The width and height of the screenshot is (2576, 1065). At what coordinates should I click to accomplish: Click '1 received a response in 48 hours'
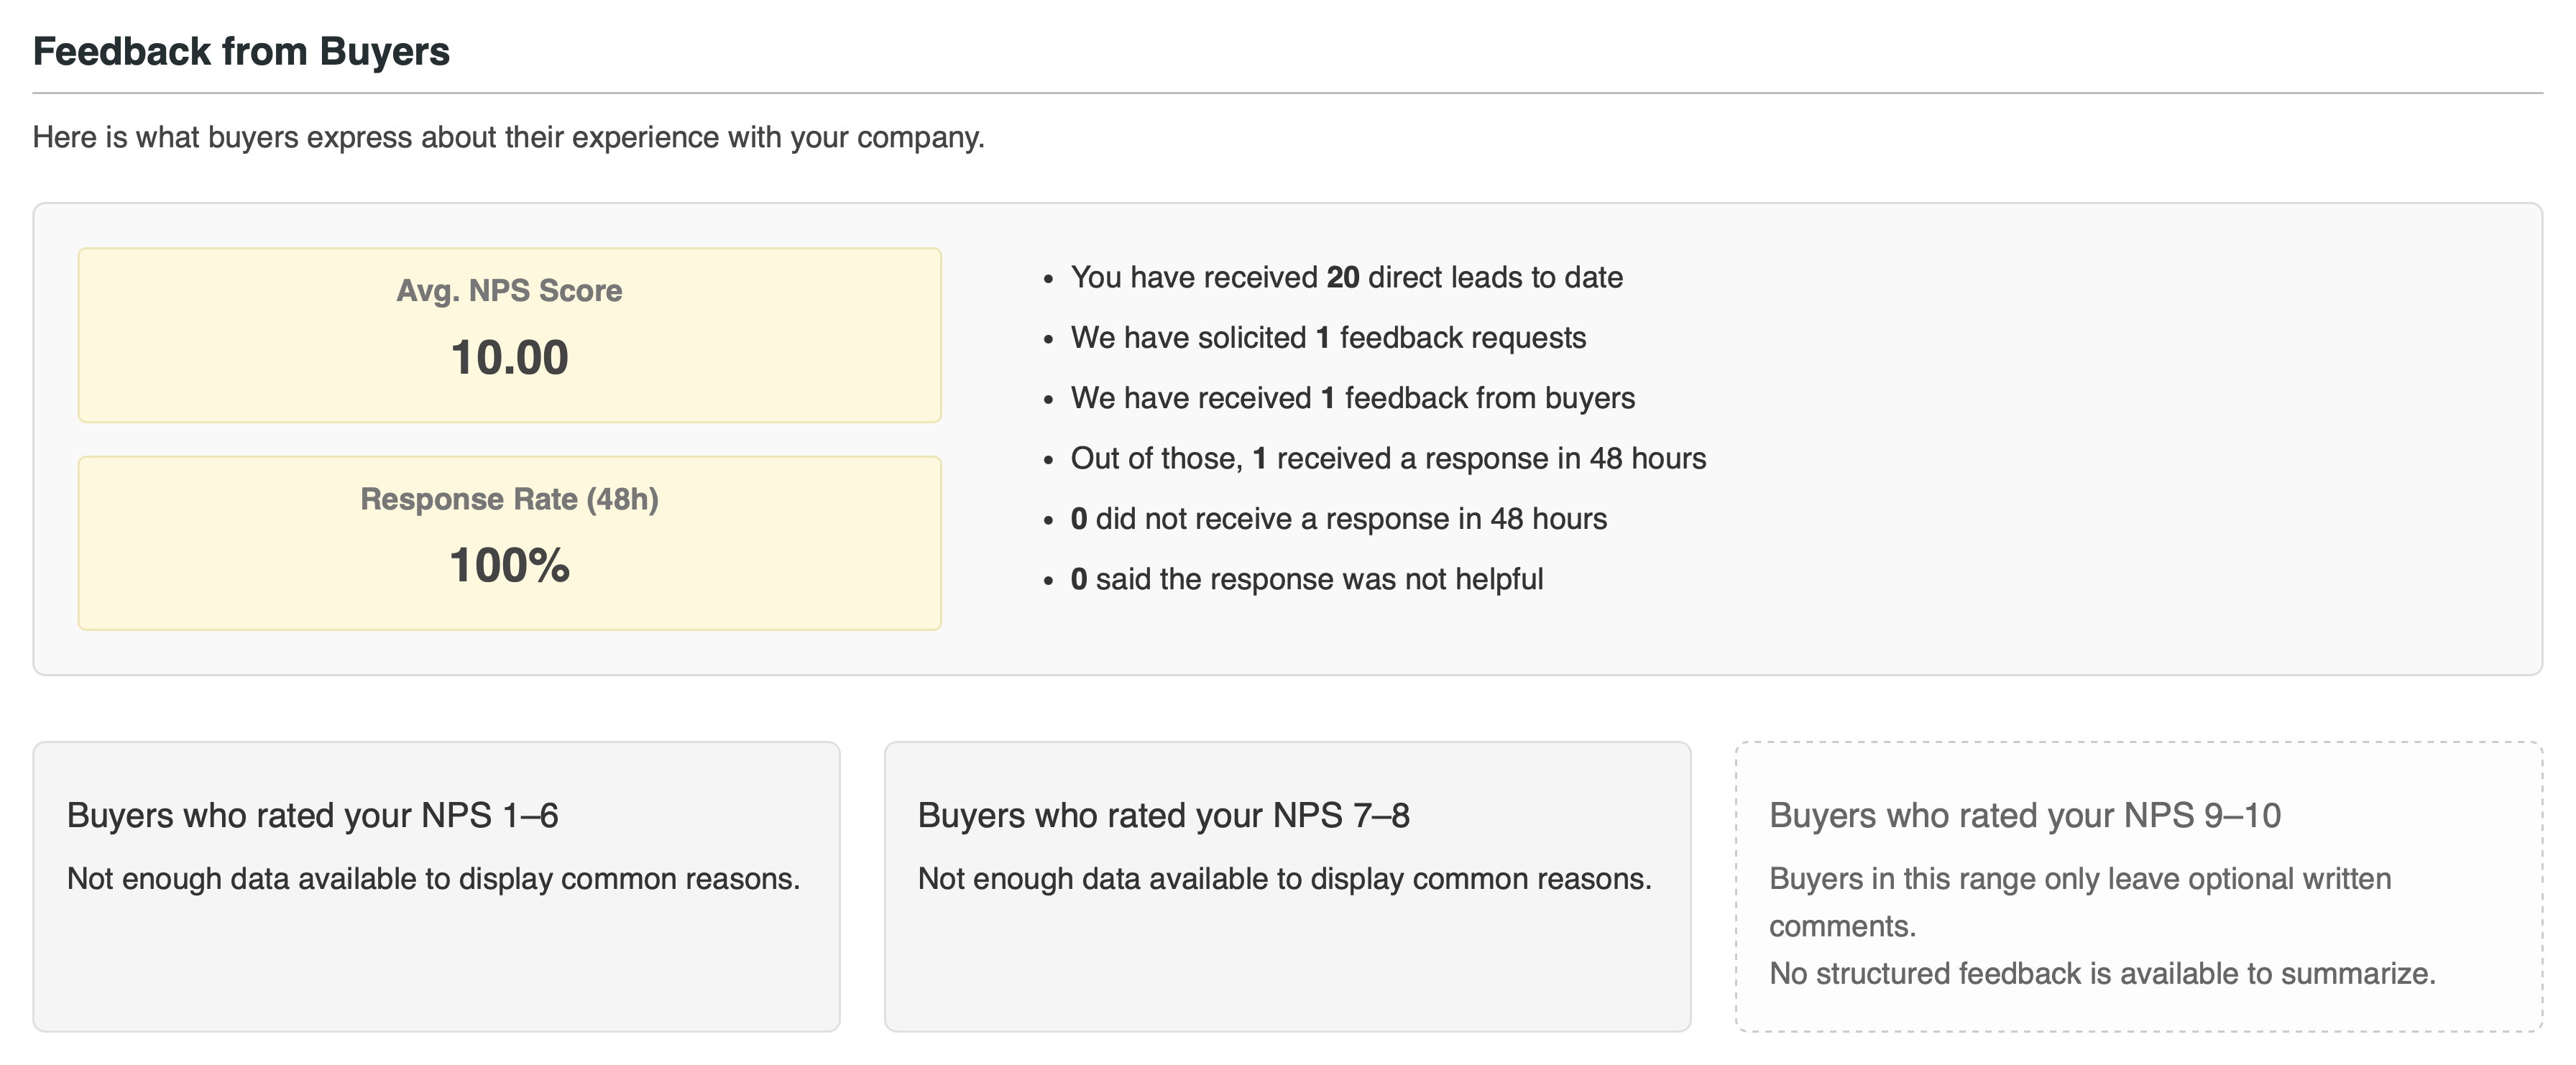(x=1388, y=458)
